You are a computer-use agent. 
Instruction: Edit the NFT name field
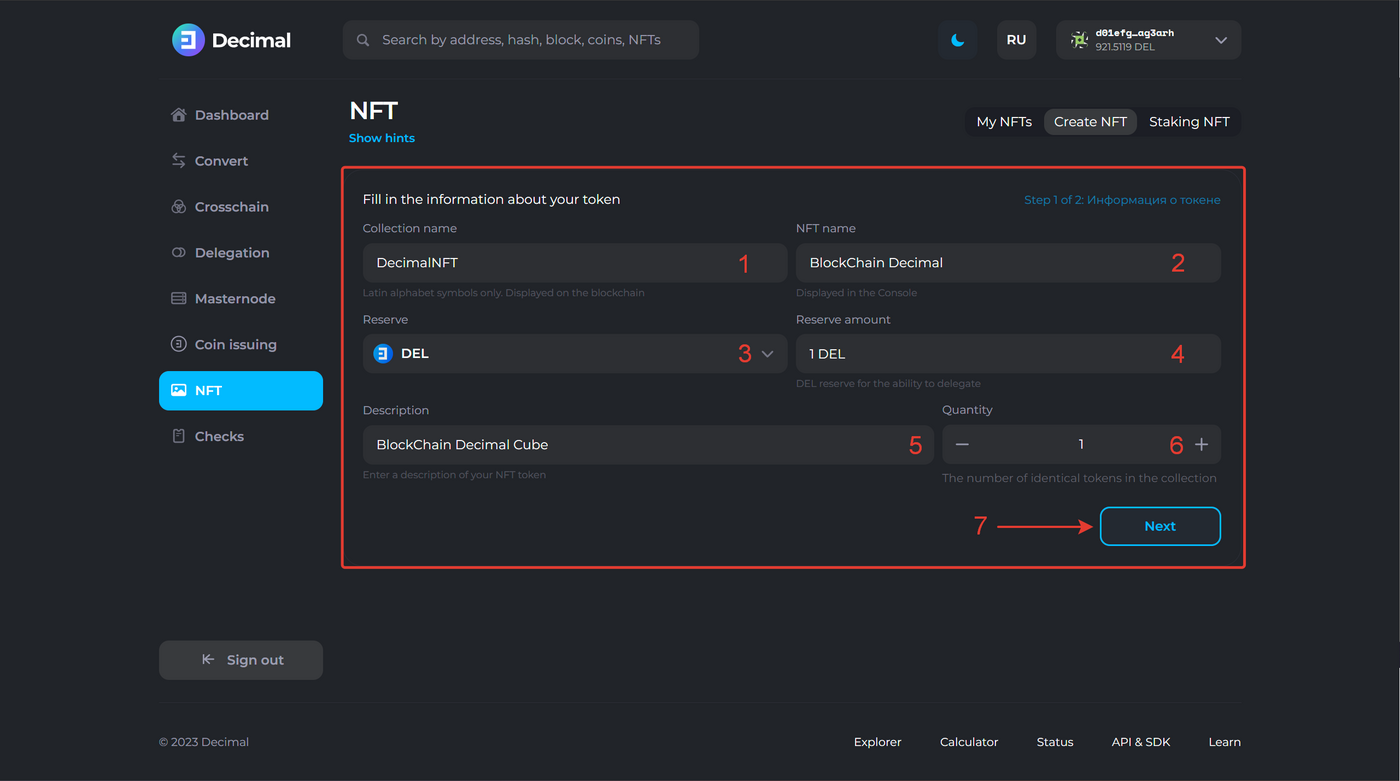click(x=1008, y=263)
